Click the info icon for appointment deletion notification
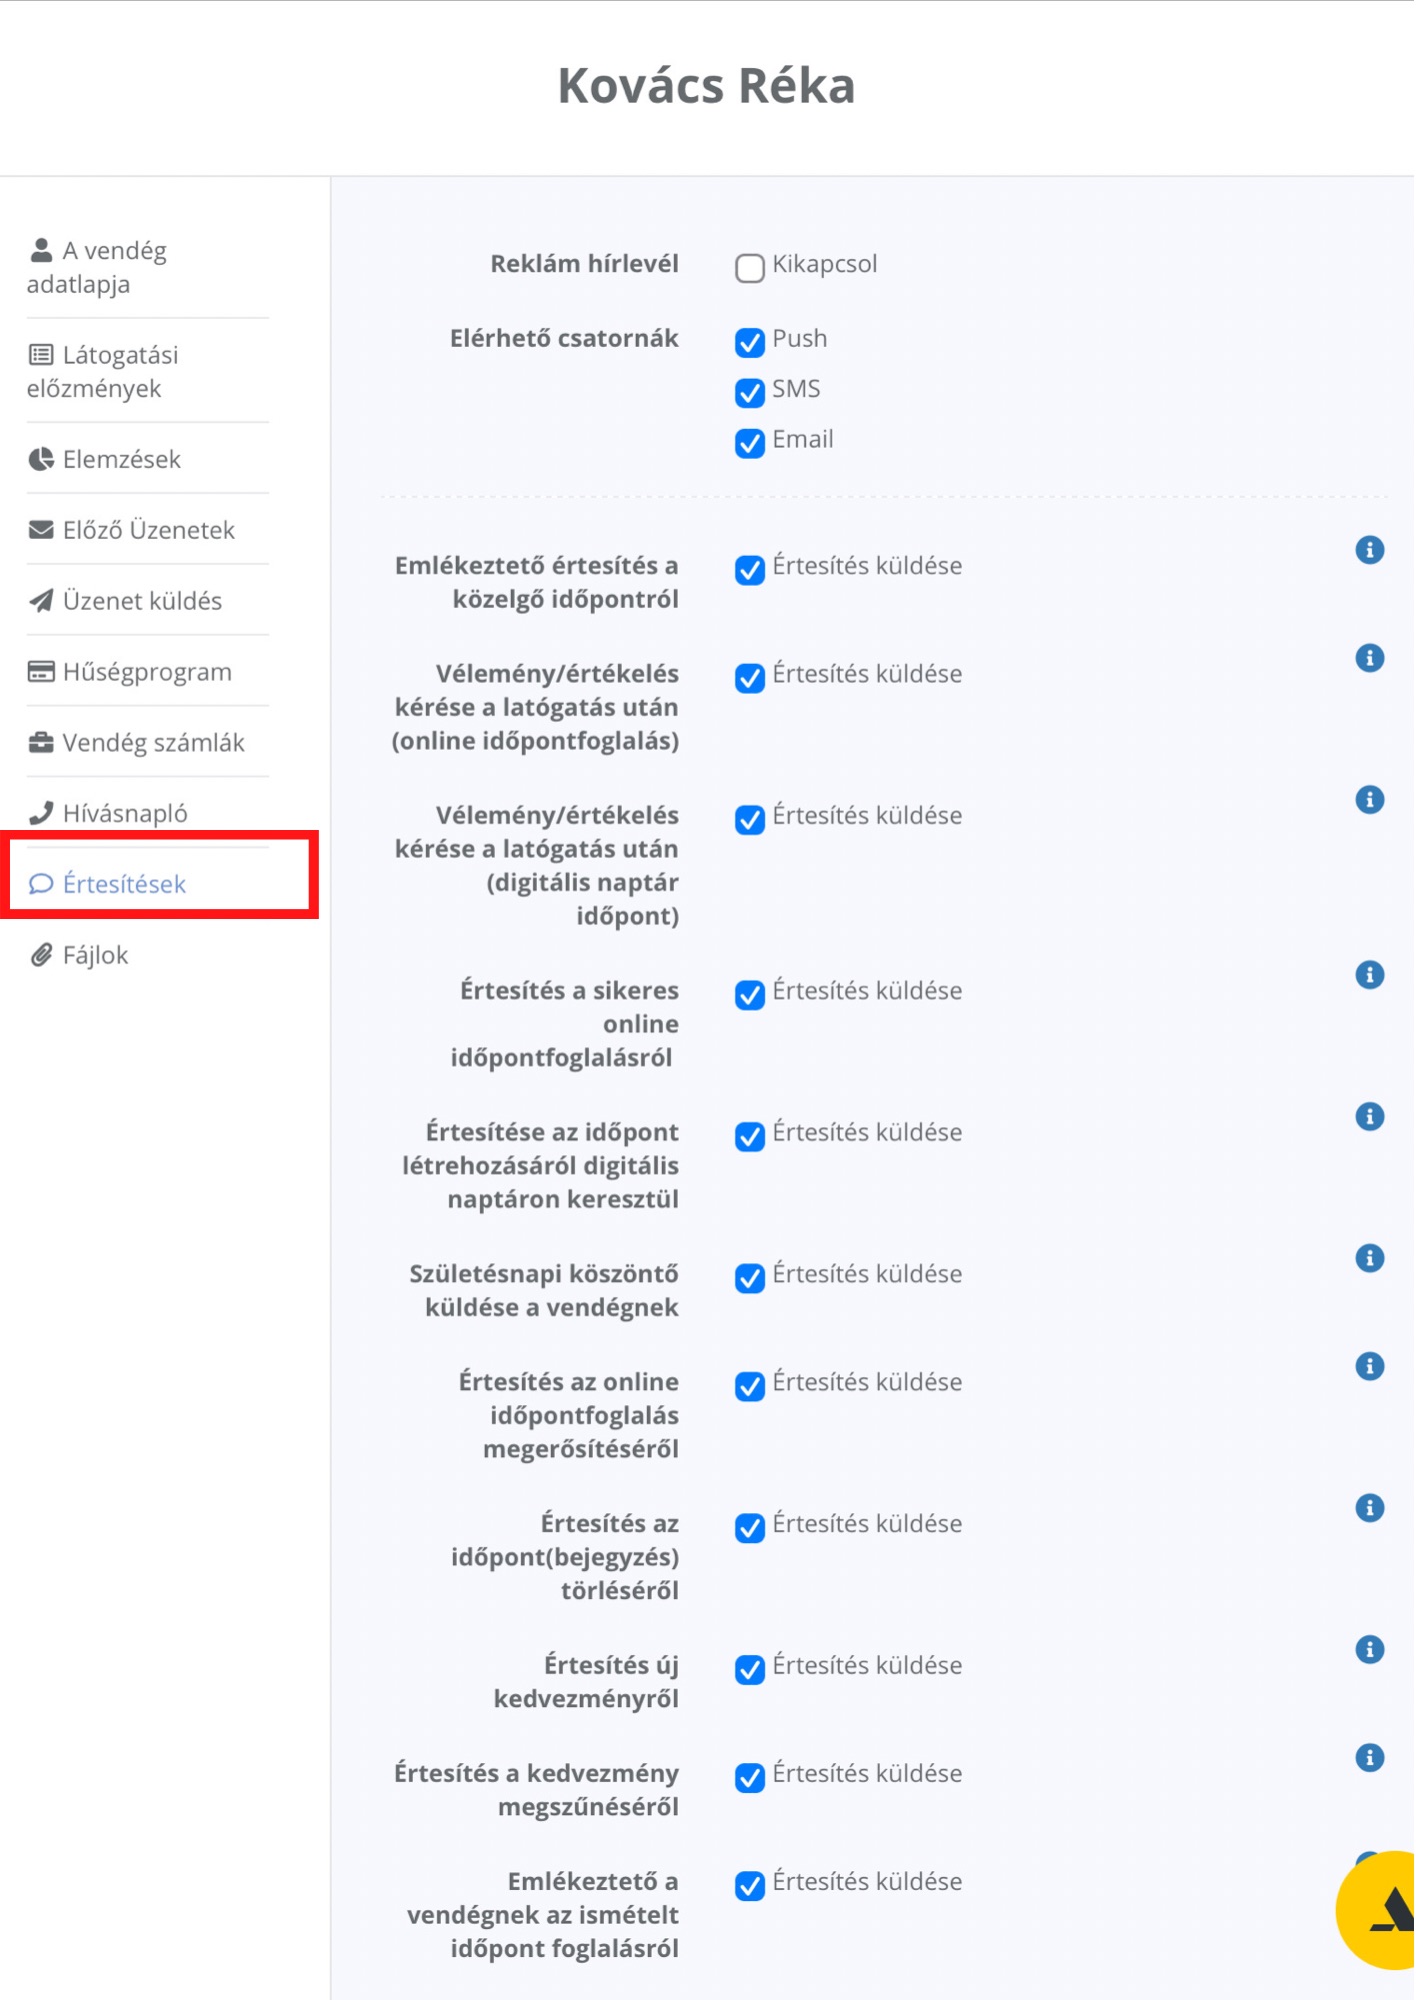1416x2000 pixels. (1369, 1508)
